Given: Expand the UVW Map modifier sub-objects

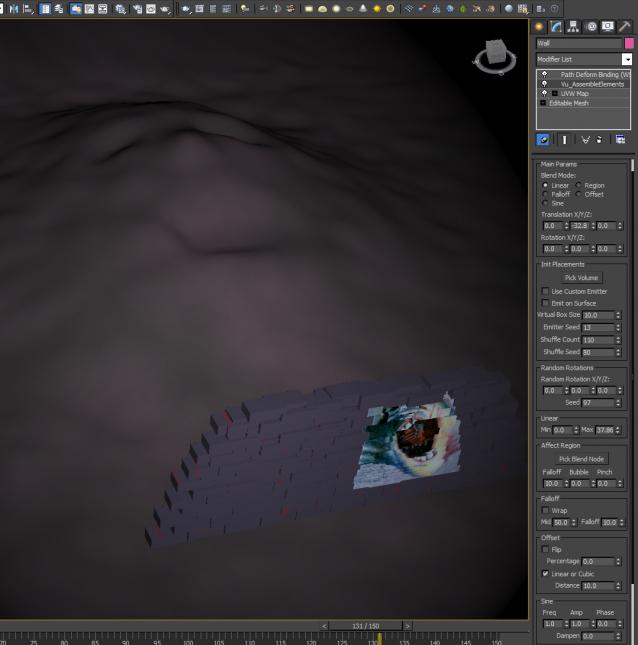Looking at the screenshot, I should 555,93.
